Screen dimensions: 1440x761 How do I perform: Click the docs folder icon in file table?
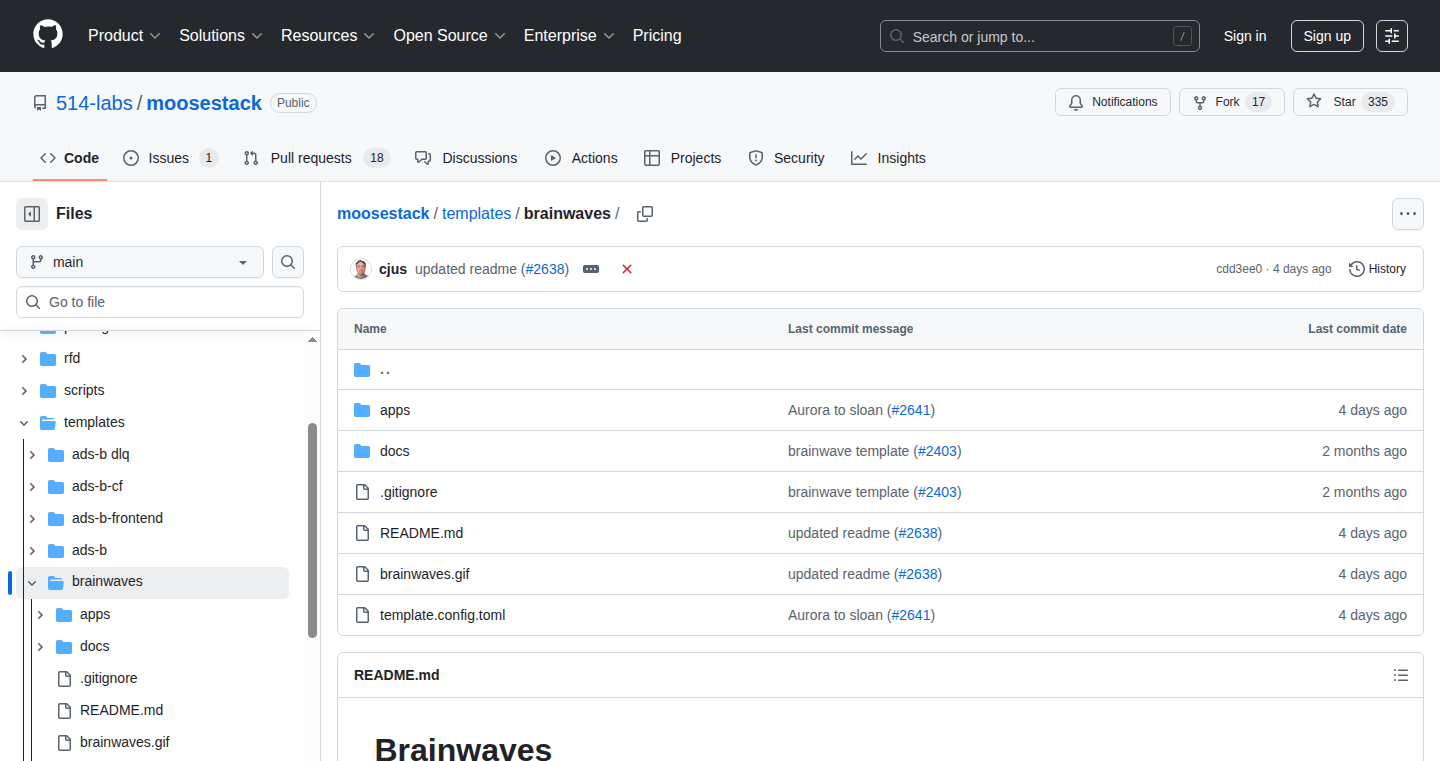(x=362, y=451)
